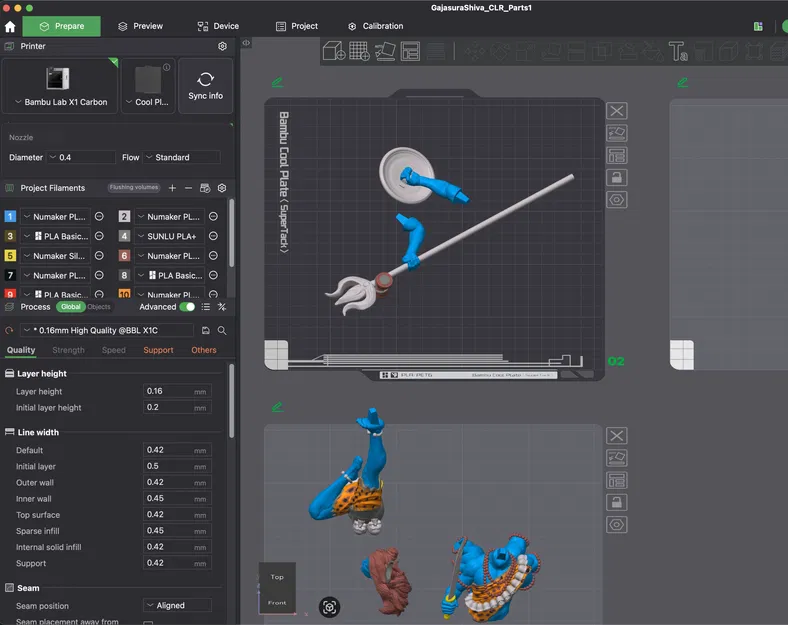788x625 pixels.
Task: Click the Add plate grid toolbar icon
Action: [x=359, y=51]
